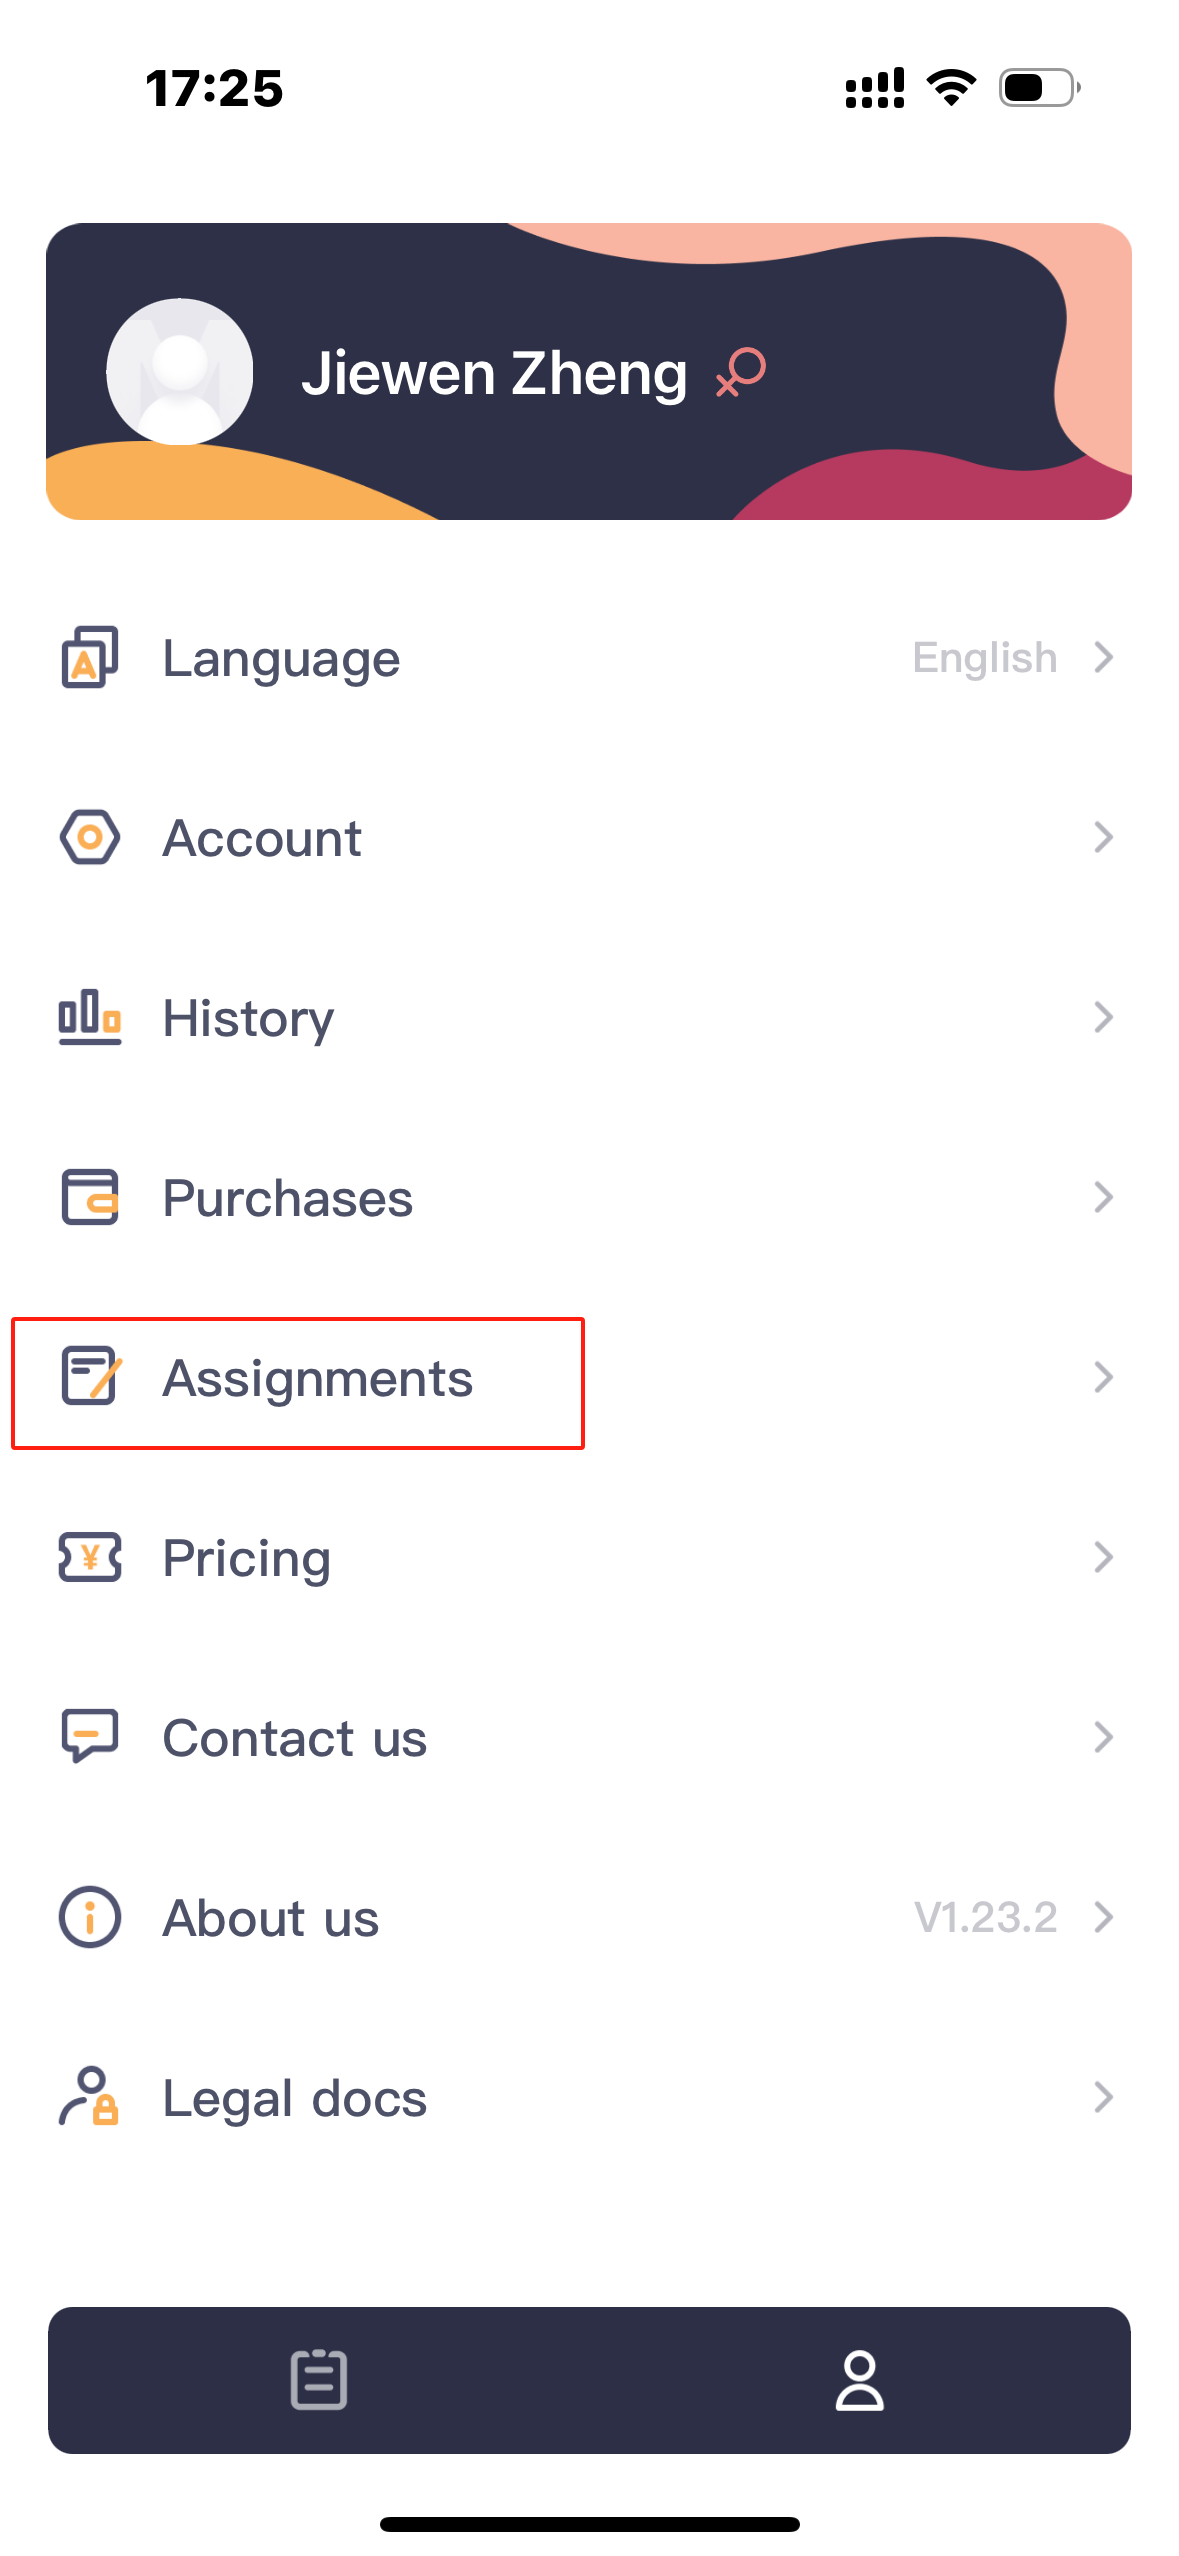Image resolution: width=1179 pixels, height=2556 pixels.
Task: Select the Language translation icon
Action: 88,657
